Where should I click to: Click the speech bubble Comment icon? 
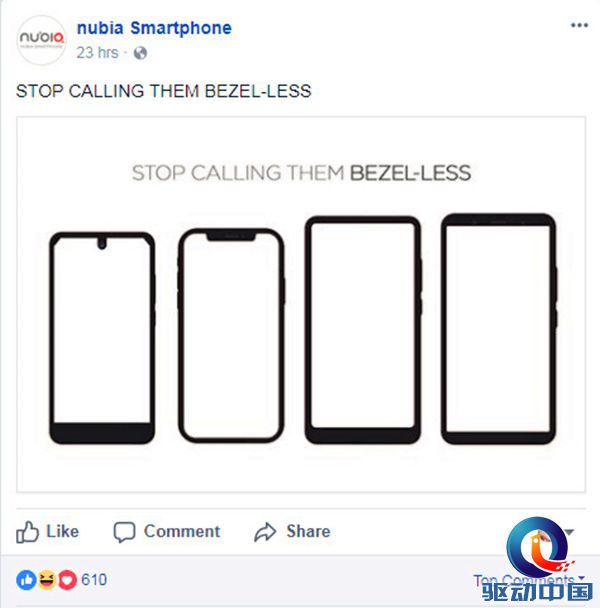point(124,532)
